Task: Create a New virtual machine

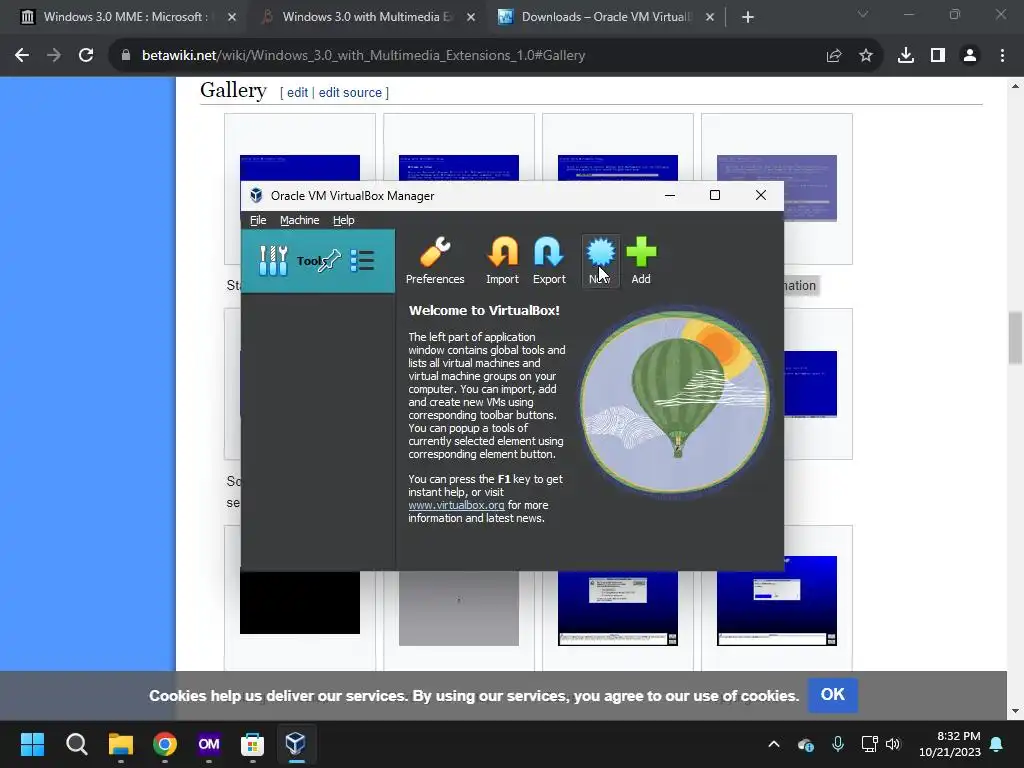Action: [600, 261]
